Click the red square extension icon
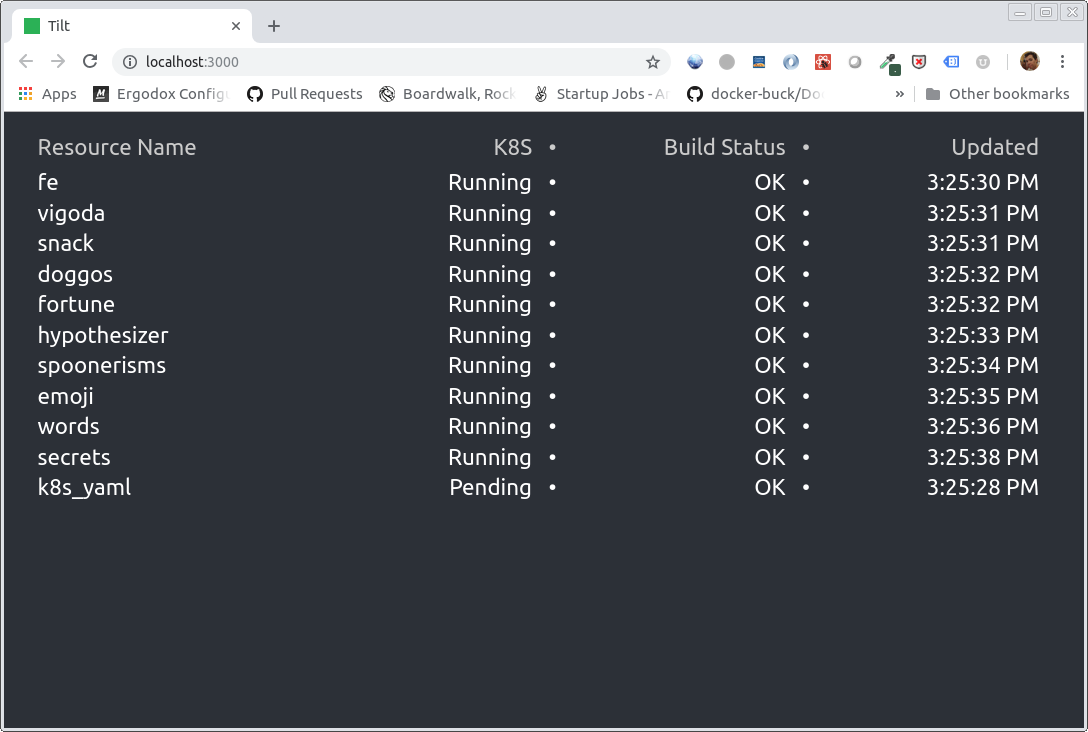Image resolution: width=1088 pixels, height=732 pixels. pos(823,62)
